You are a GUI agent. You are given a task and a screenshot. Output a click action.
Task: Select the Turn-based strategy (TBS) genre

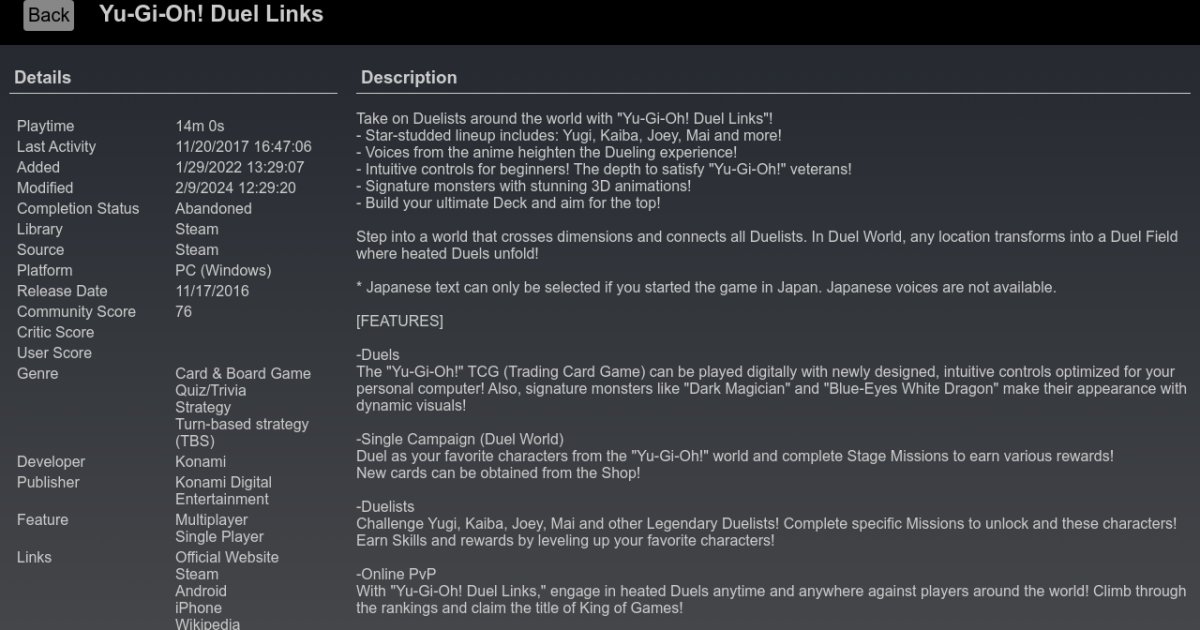click(x=242, y=432)
